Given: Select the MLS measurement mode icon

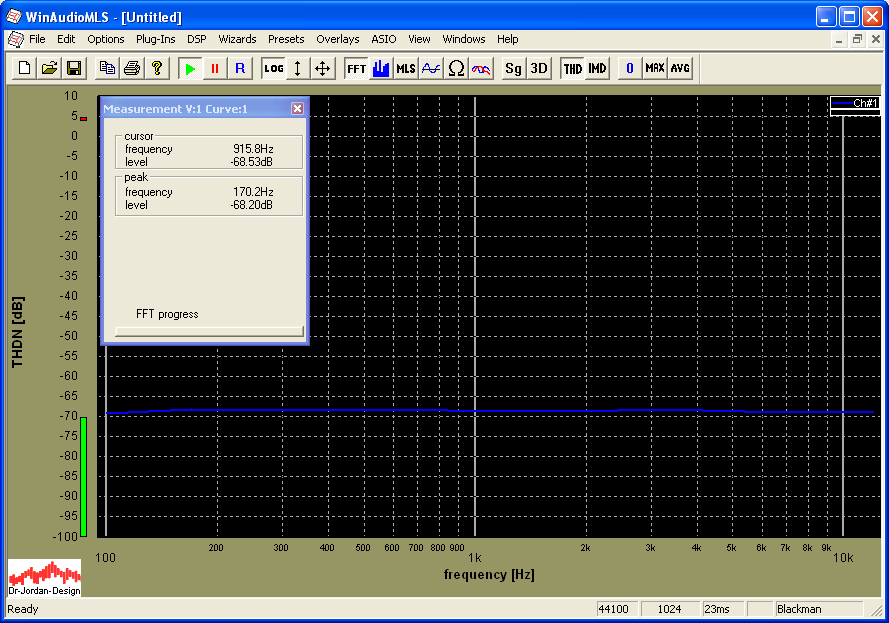Looking at the screenshot, I should click(405, 68).
